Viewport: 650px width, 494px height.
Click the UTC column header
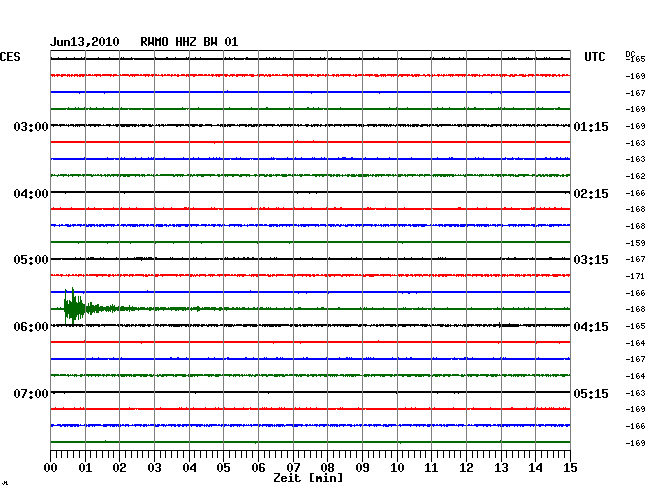(594, 57)
